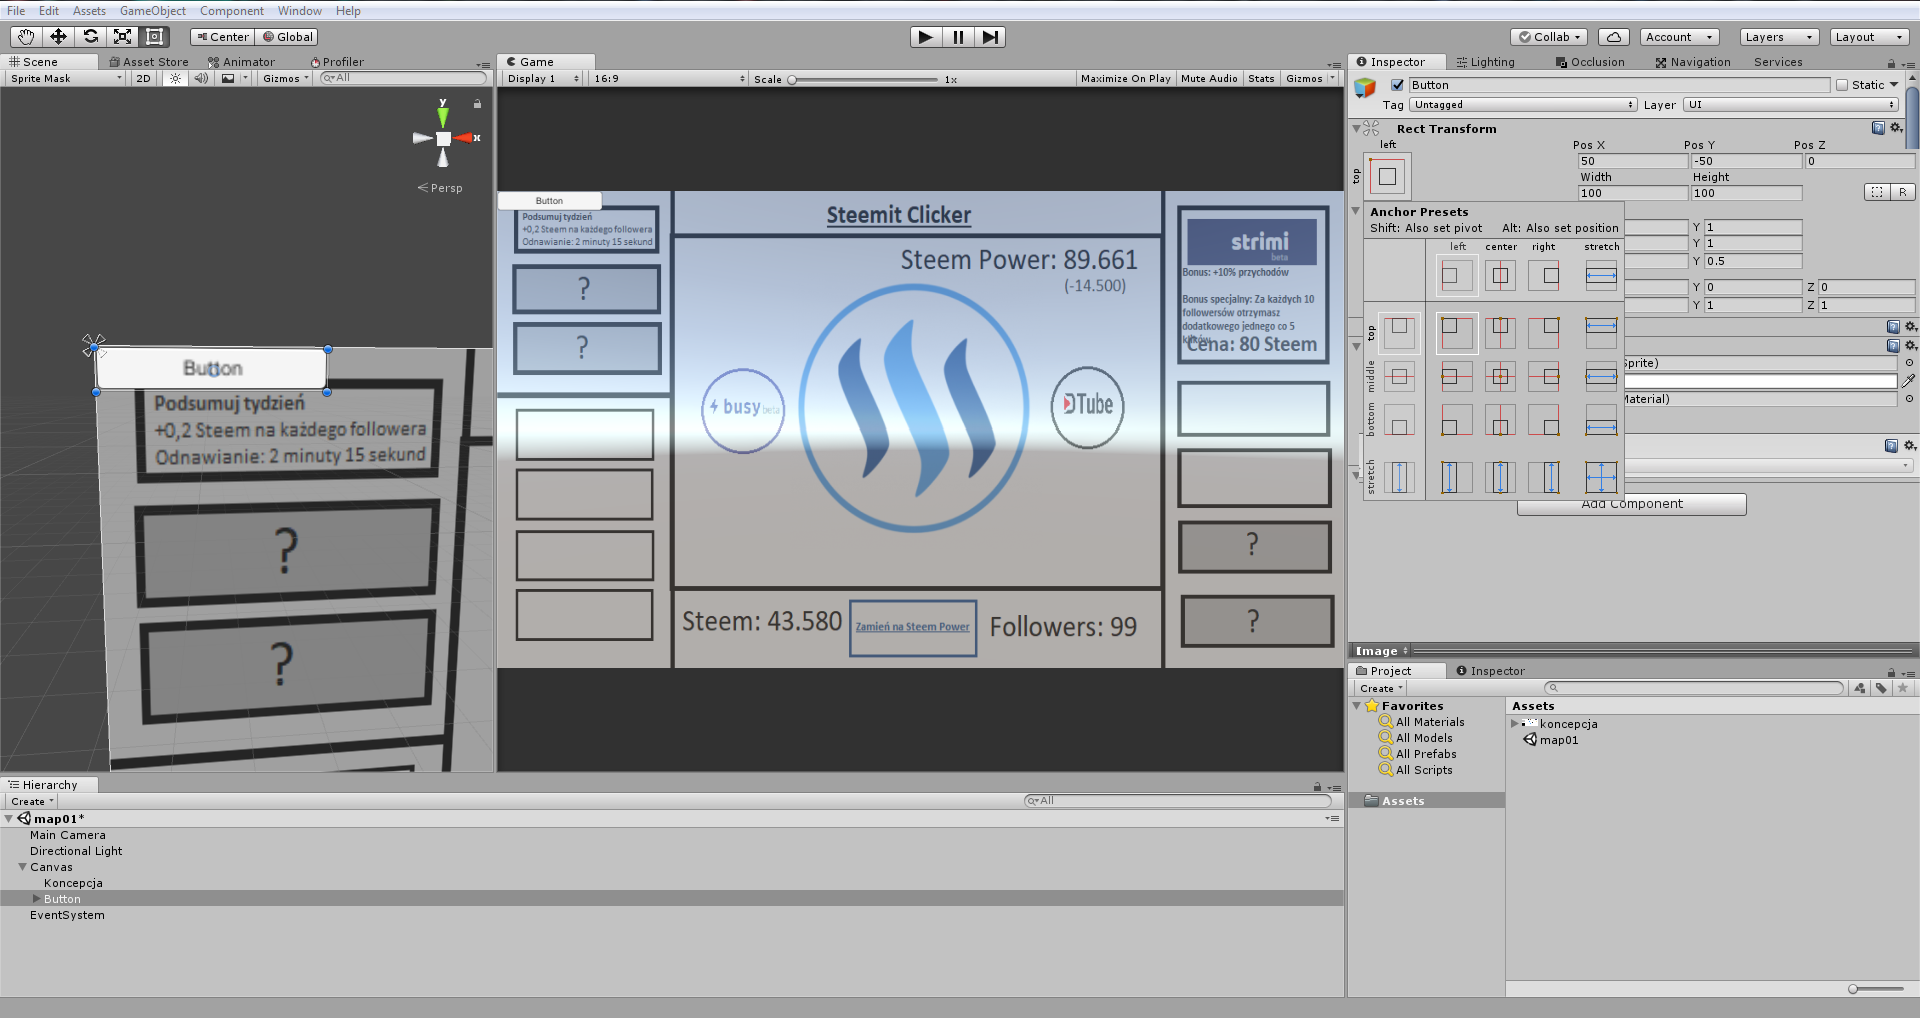The height and width of the screenshot is (1018, 1920).
Task: Check the Static checkbox
Action: 1842,85
